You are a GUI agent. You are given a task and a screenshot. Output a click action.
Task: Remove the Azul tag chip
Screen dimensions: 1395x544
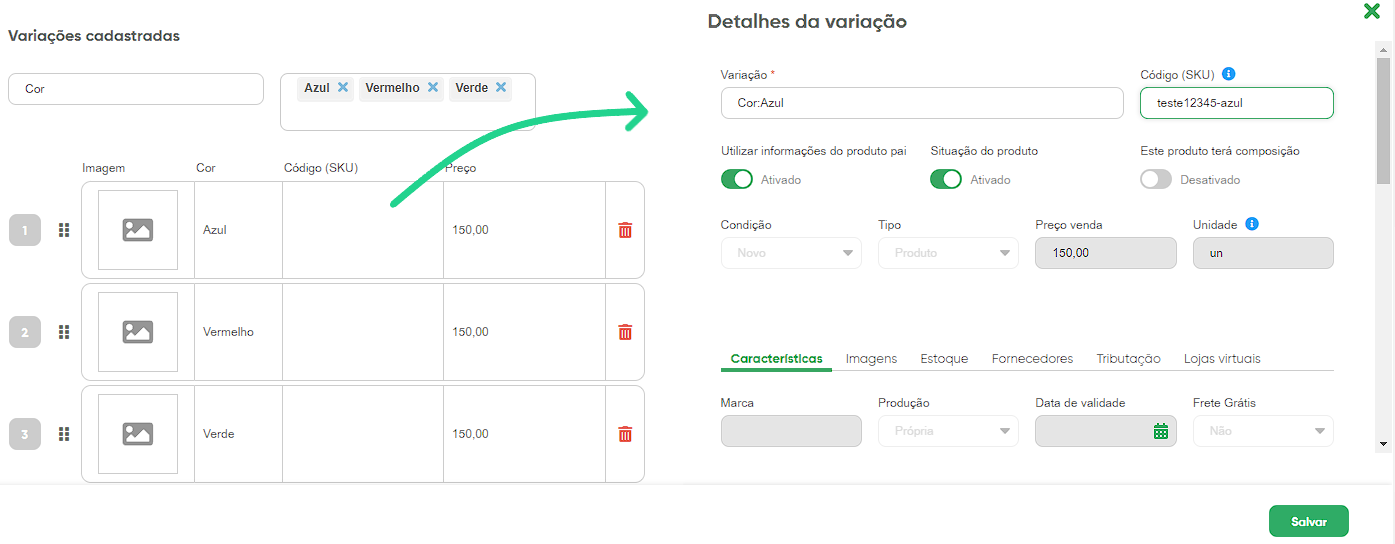click(x=343, y=88)
